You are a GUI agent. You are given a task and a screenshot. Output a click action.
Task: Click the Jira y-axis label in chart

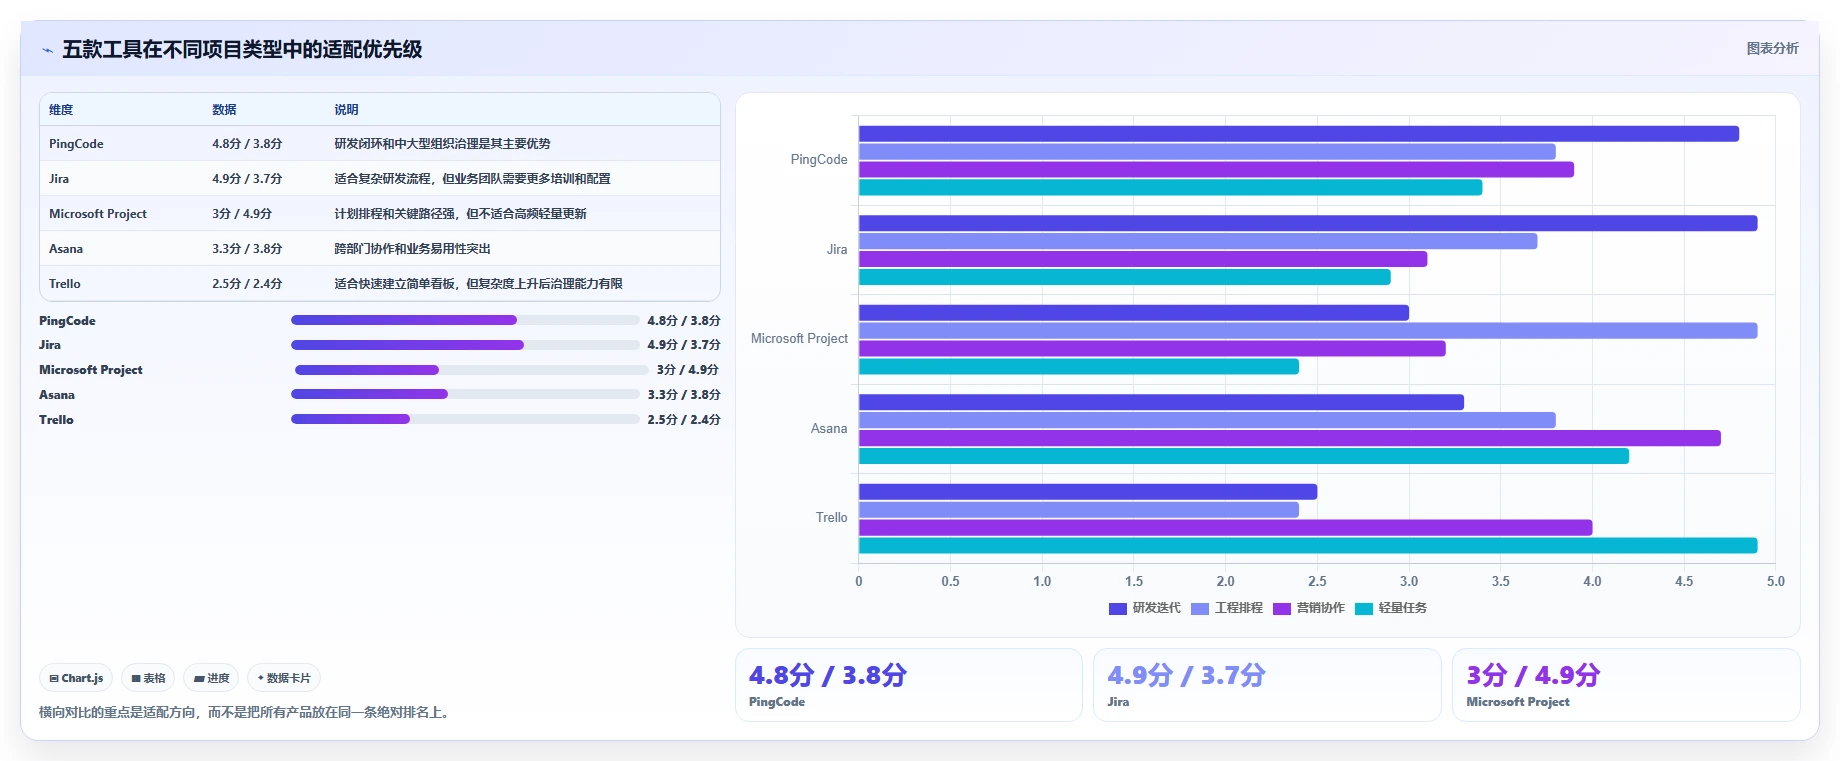(837, 250)
